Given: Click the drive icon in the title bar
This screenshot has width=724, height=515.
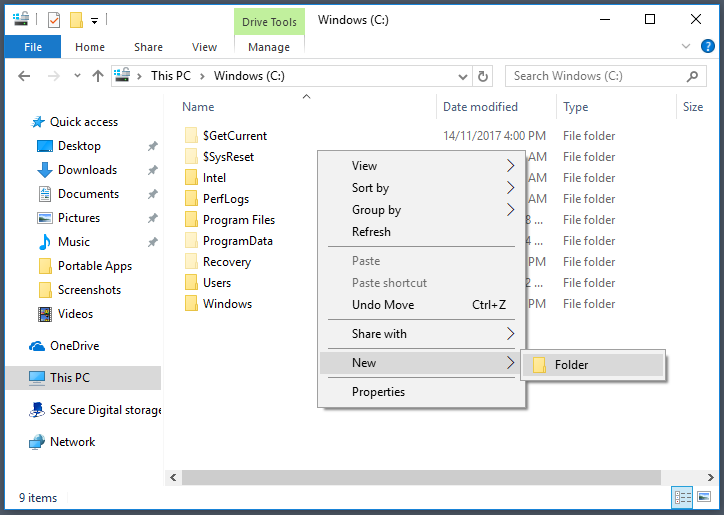Looking at the screenshot, I should pos(21,19).
